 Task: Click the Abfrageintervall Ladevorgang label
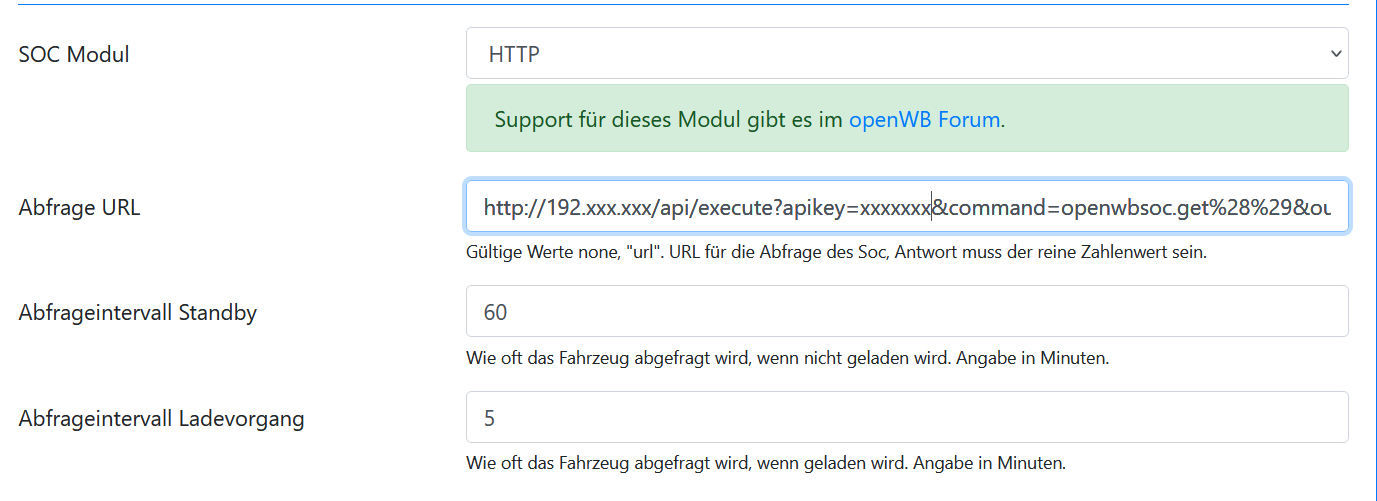[x=161, y=418]
